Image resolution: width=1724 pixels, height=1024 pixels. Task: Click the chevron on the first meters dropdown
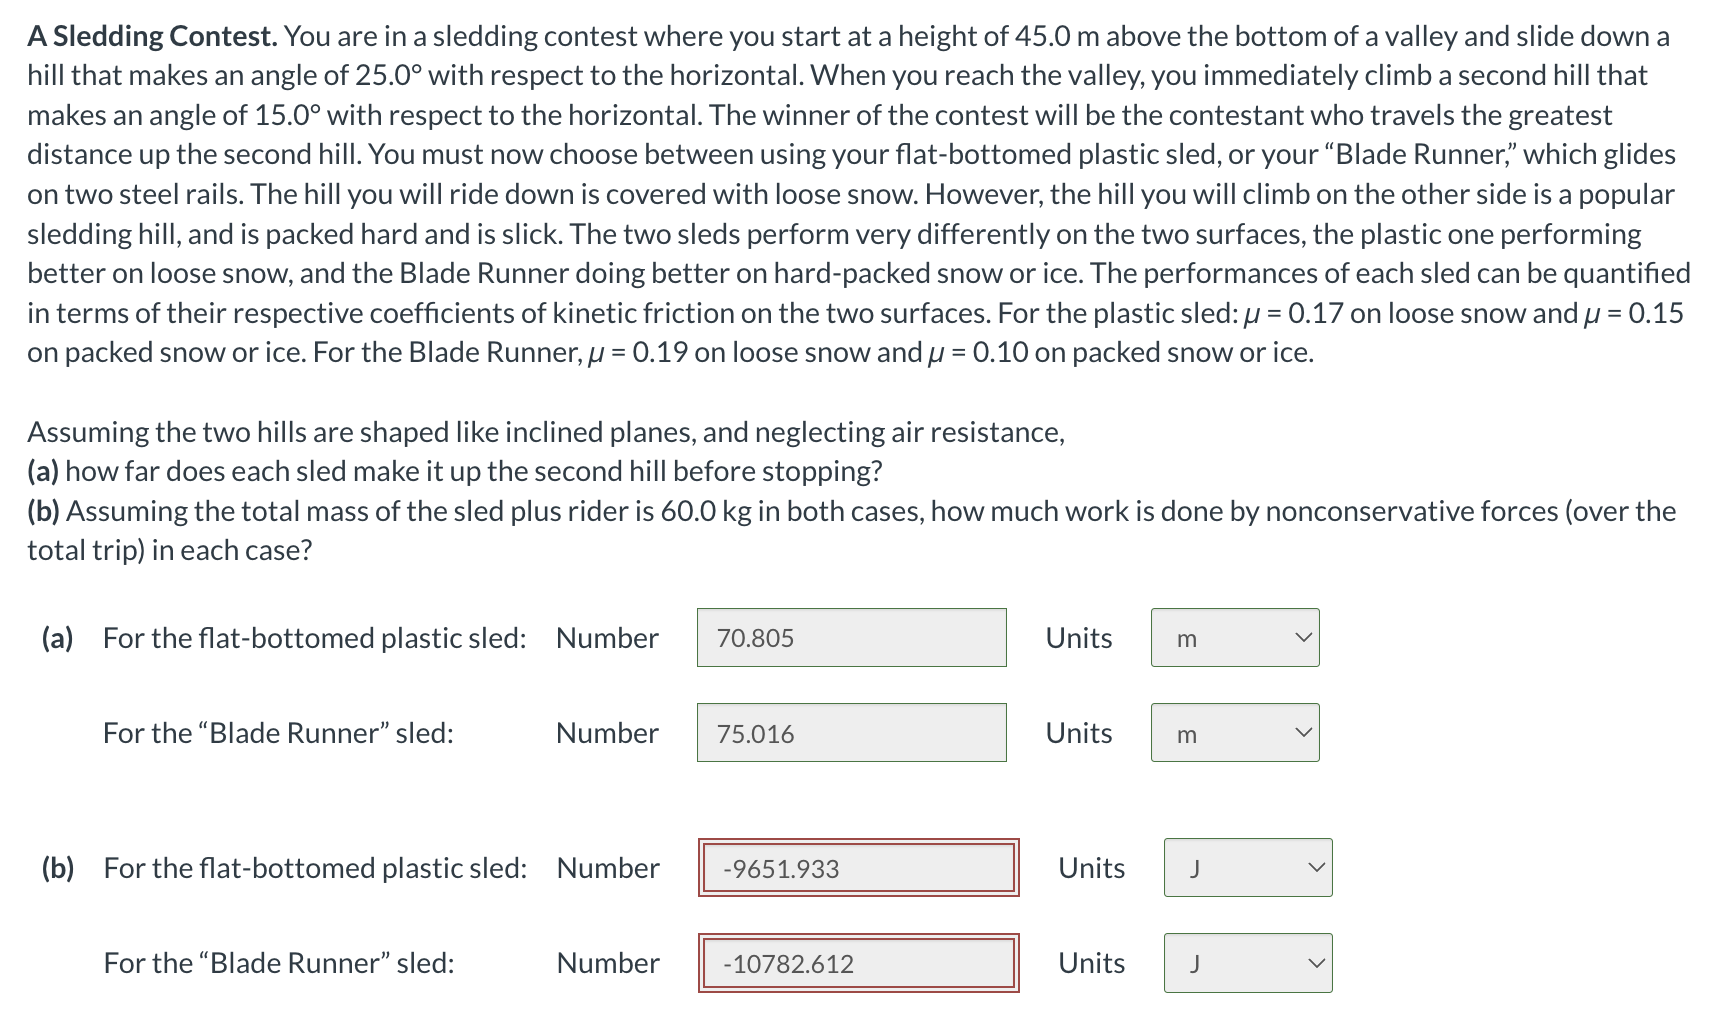[1303, 637]
